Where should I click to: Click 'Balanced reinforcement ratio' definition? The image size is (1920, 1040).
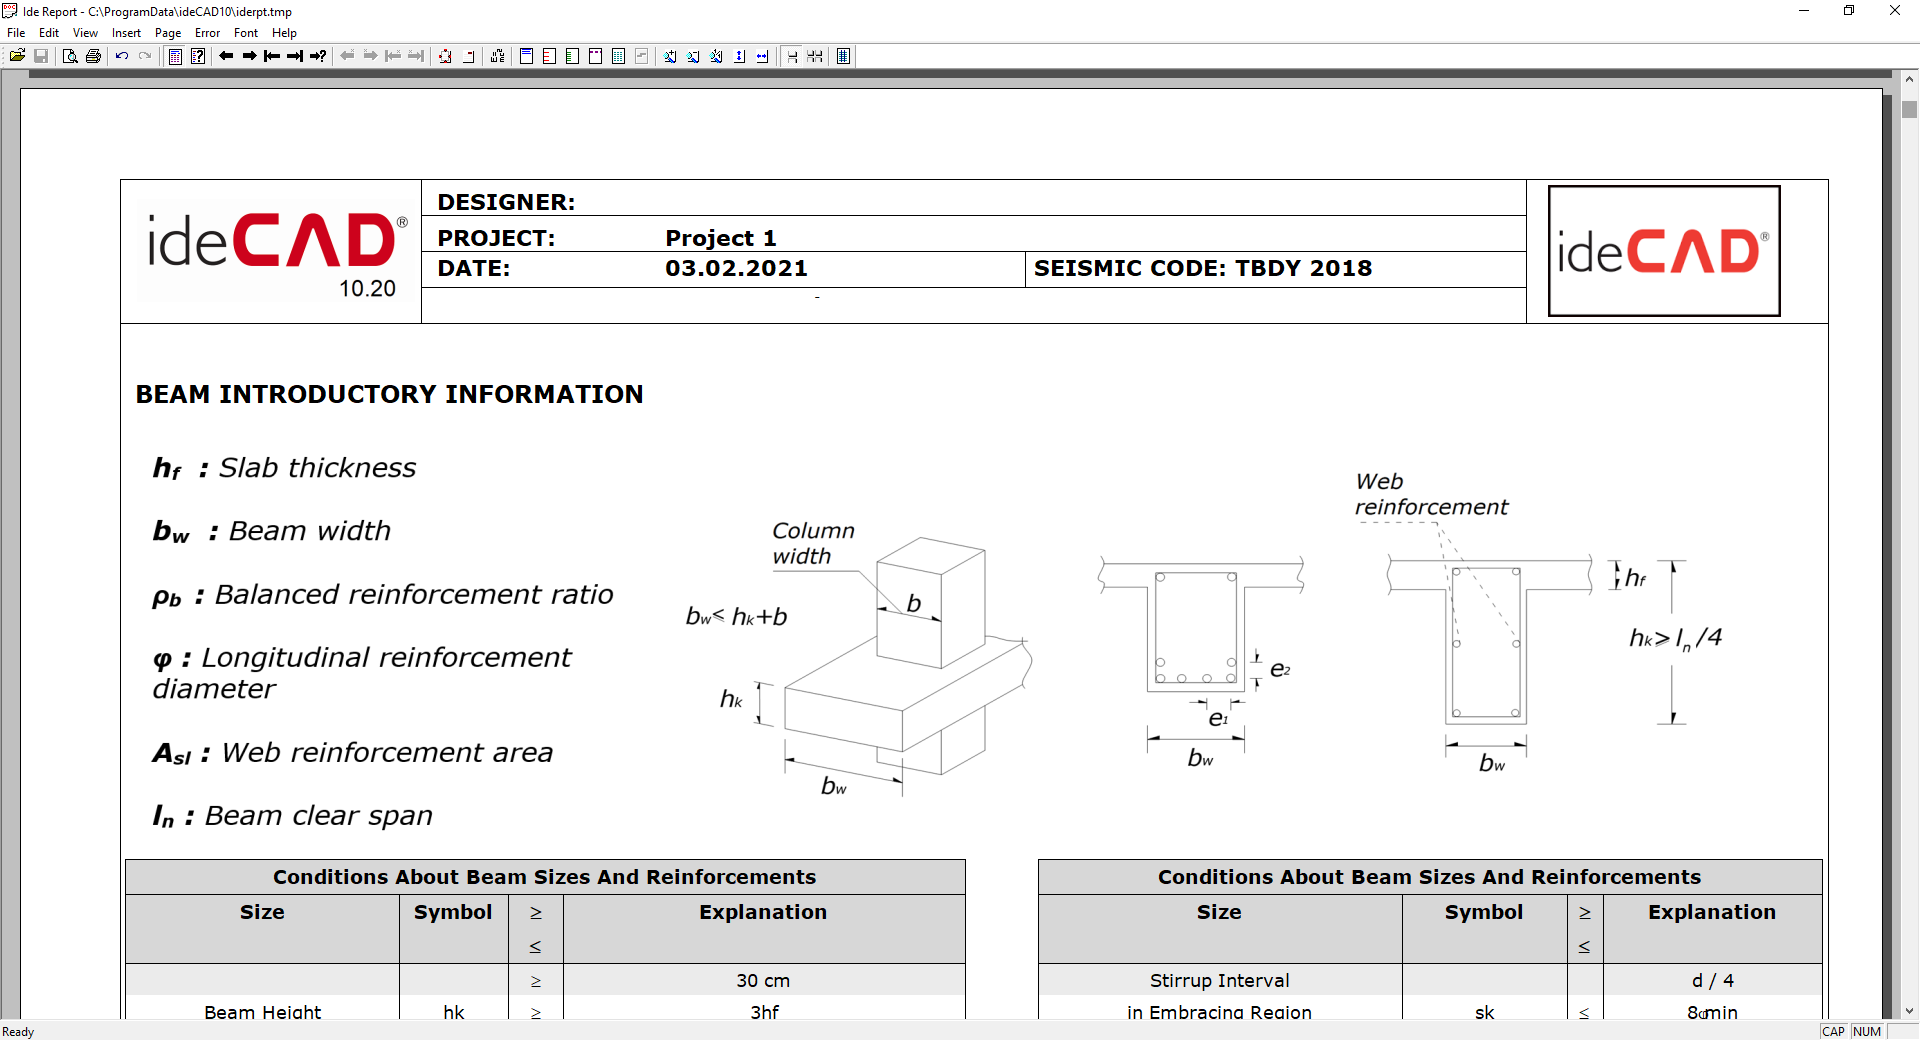[383, 595]
